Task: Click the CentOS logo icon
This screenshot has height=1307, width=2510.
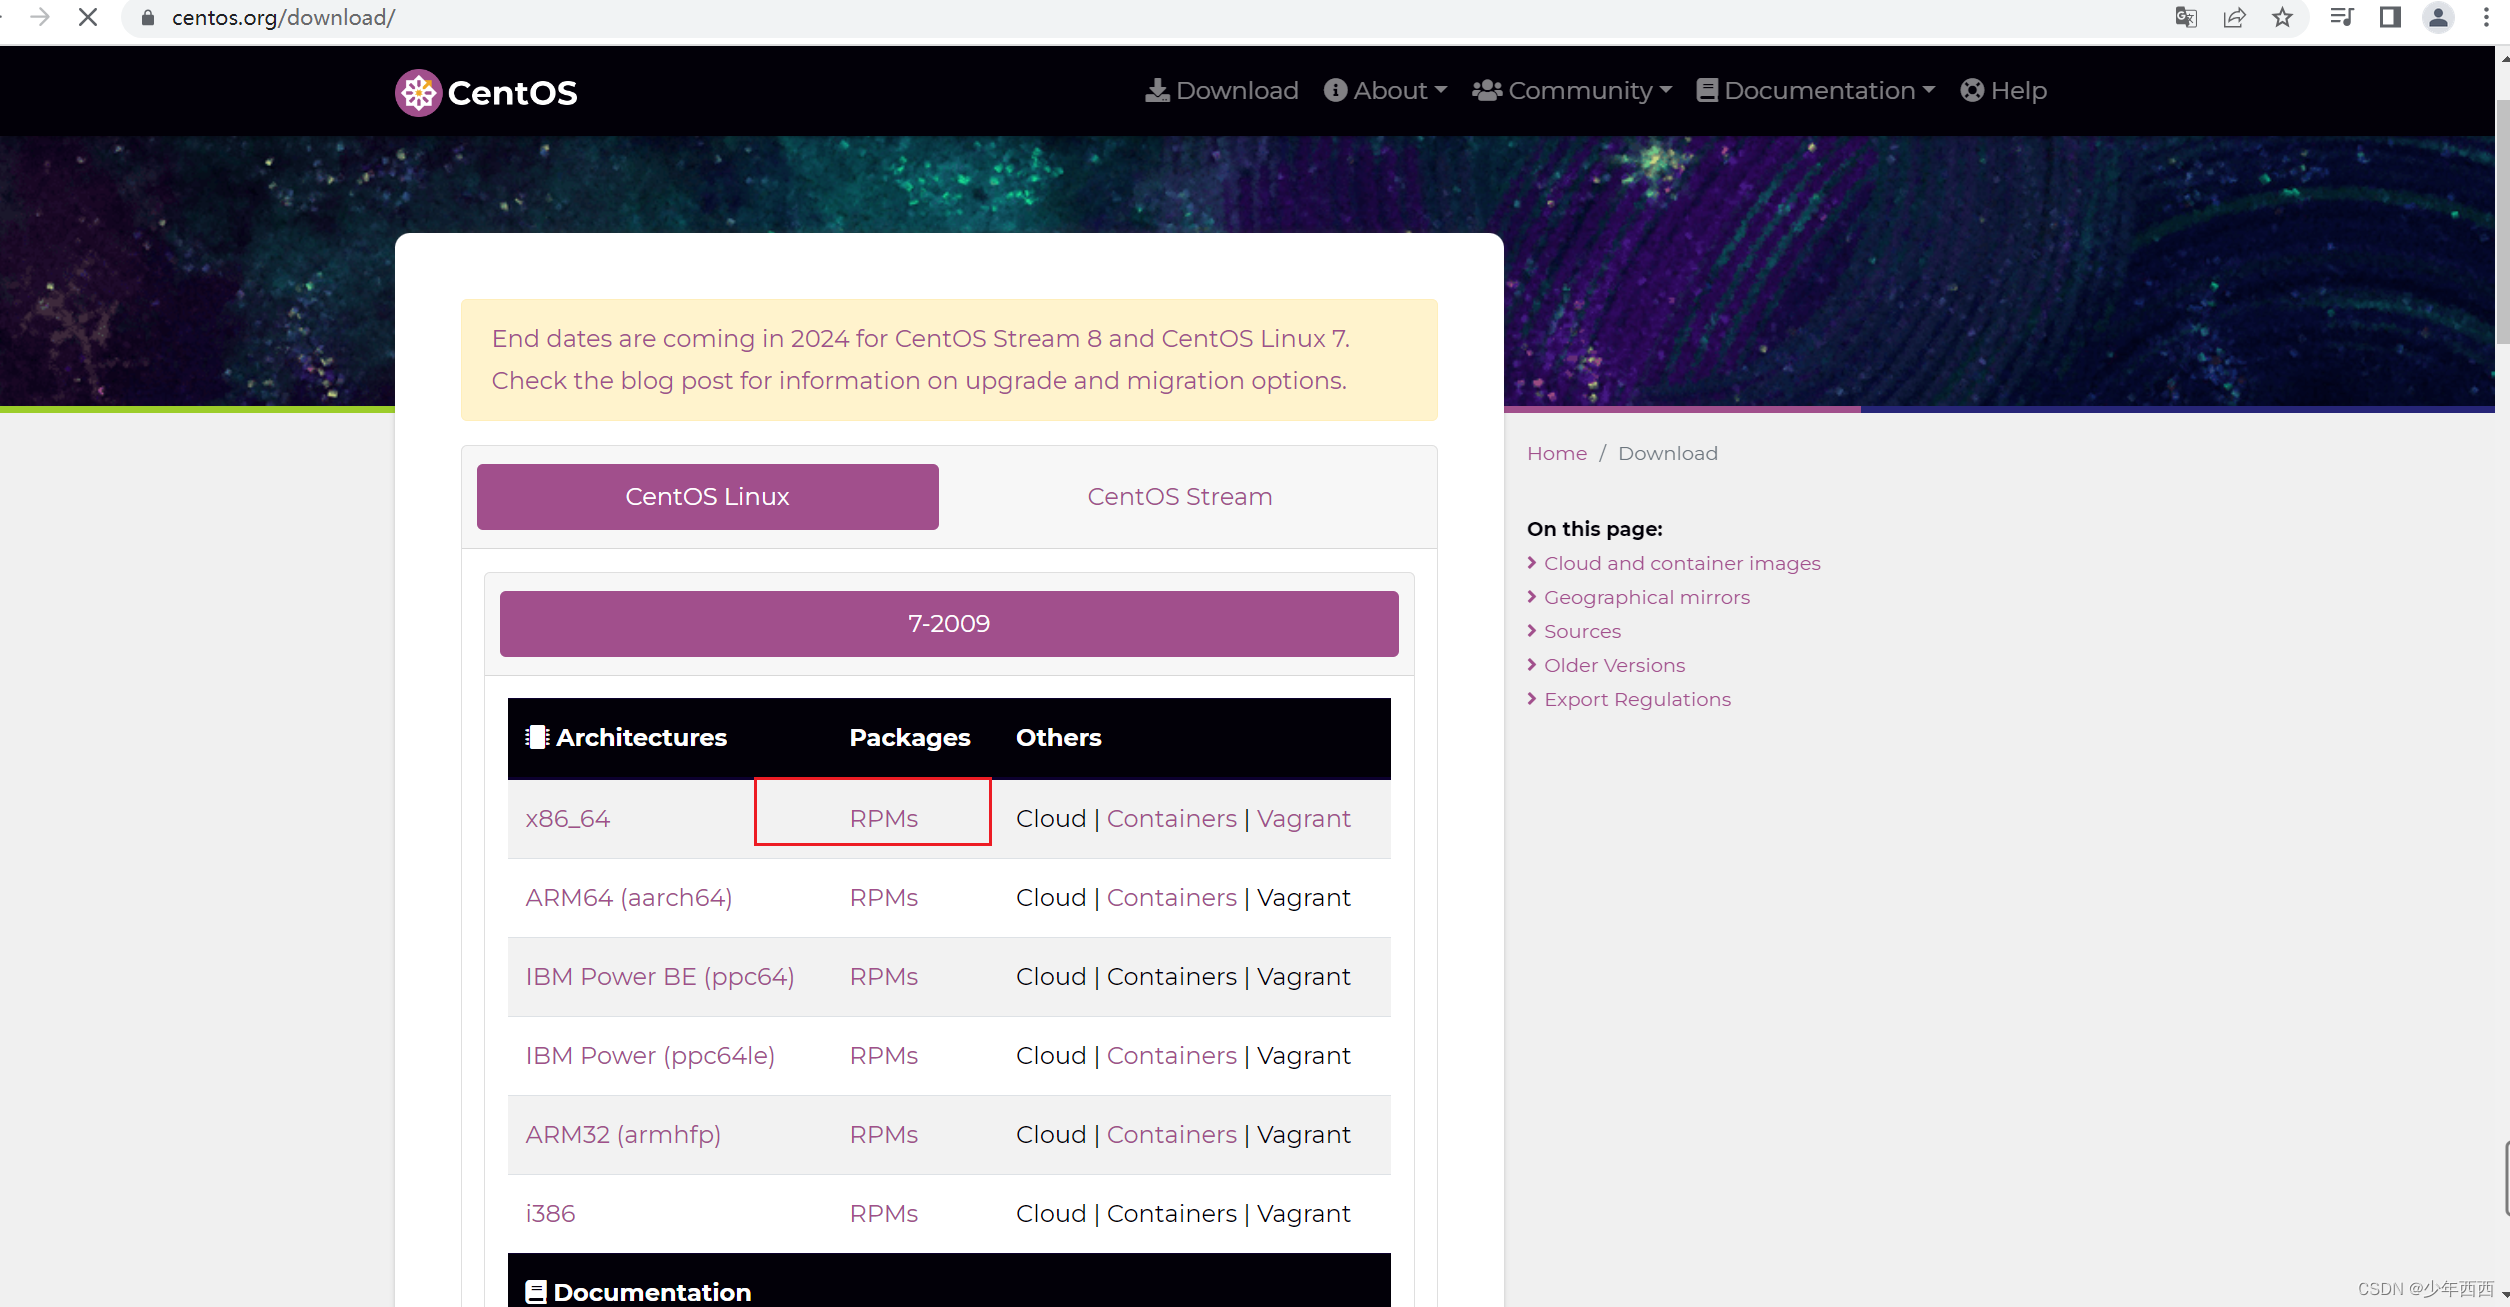Action: pos(418,92)
